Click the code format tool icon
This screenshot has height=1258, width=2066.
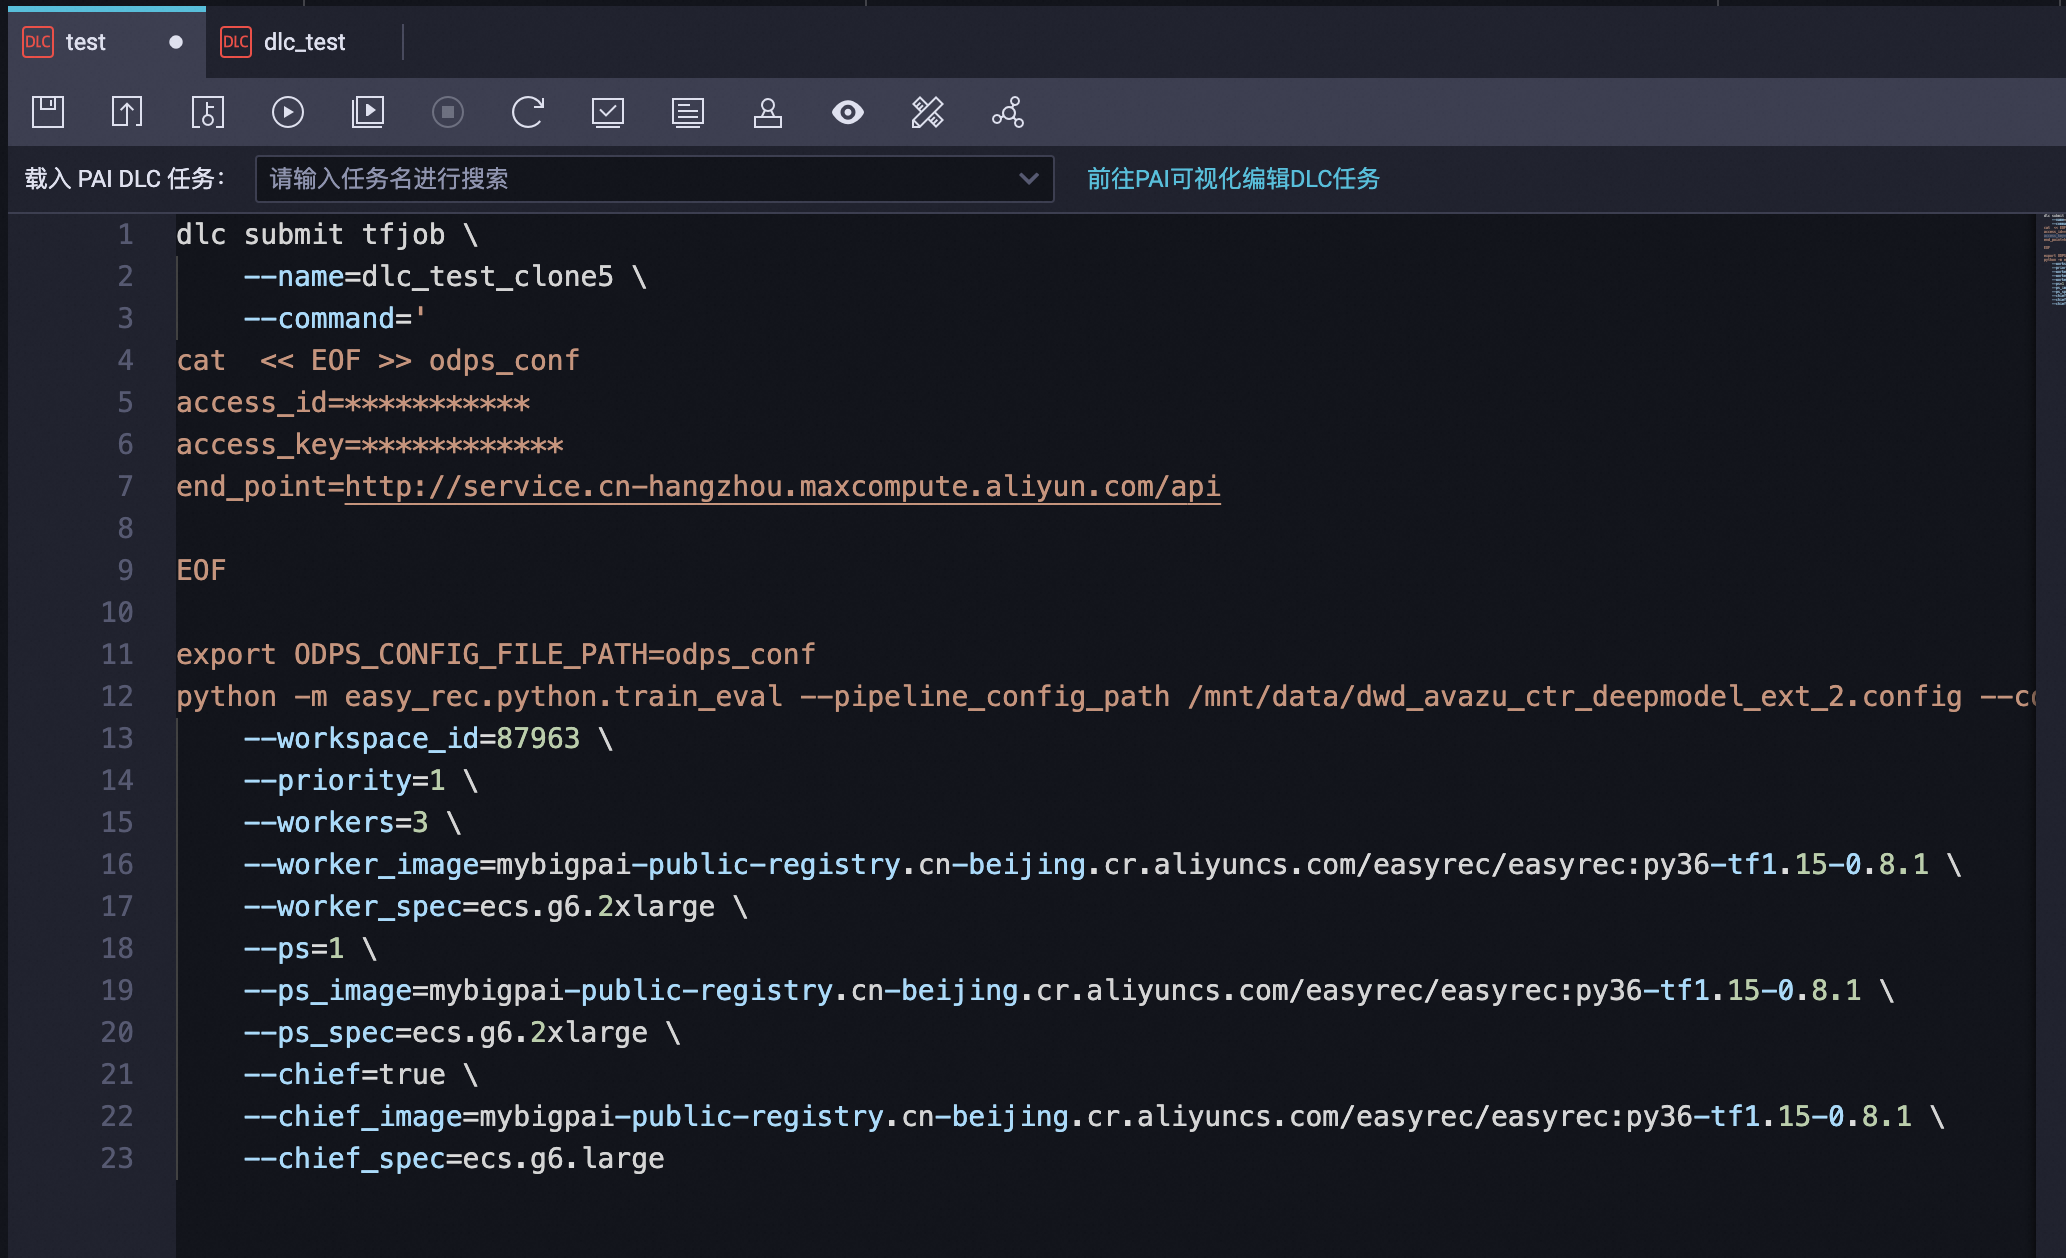click(x=928, y=112)
